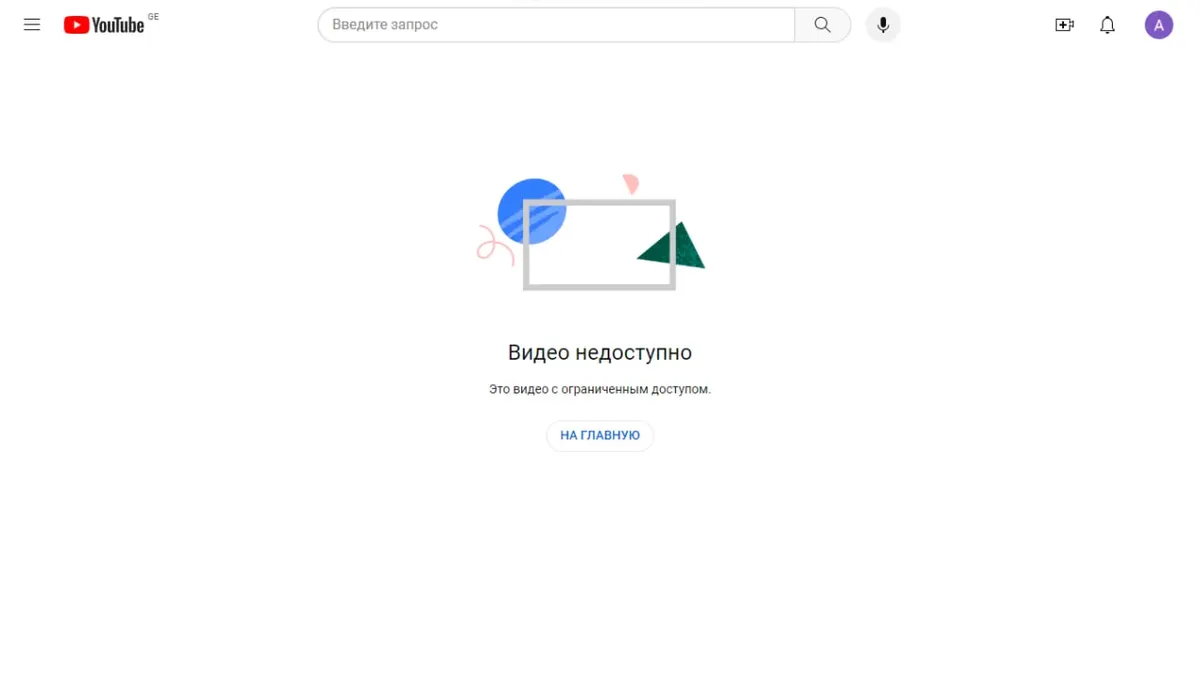
Task: Click the word "Видео" in the heading
Action: pyautogui.click(x=538, y=353)
